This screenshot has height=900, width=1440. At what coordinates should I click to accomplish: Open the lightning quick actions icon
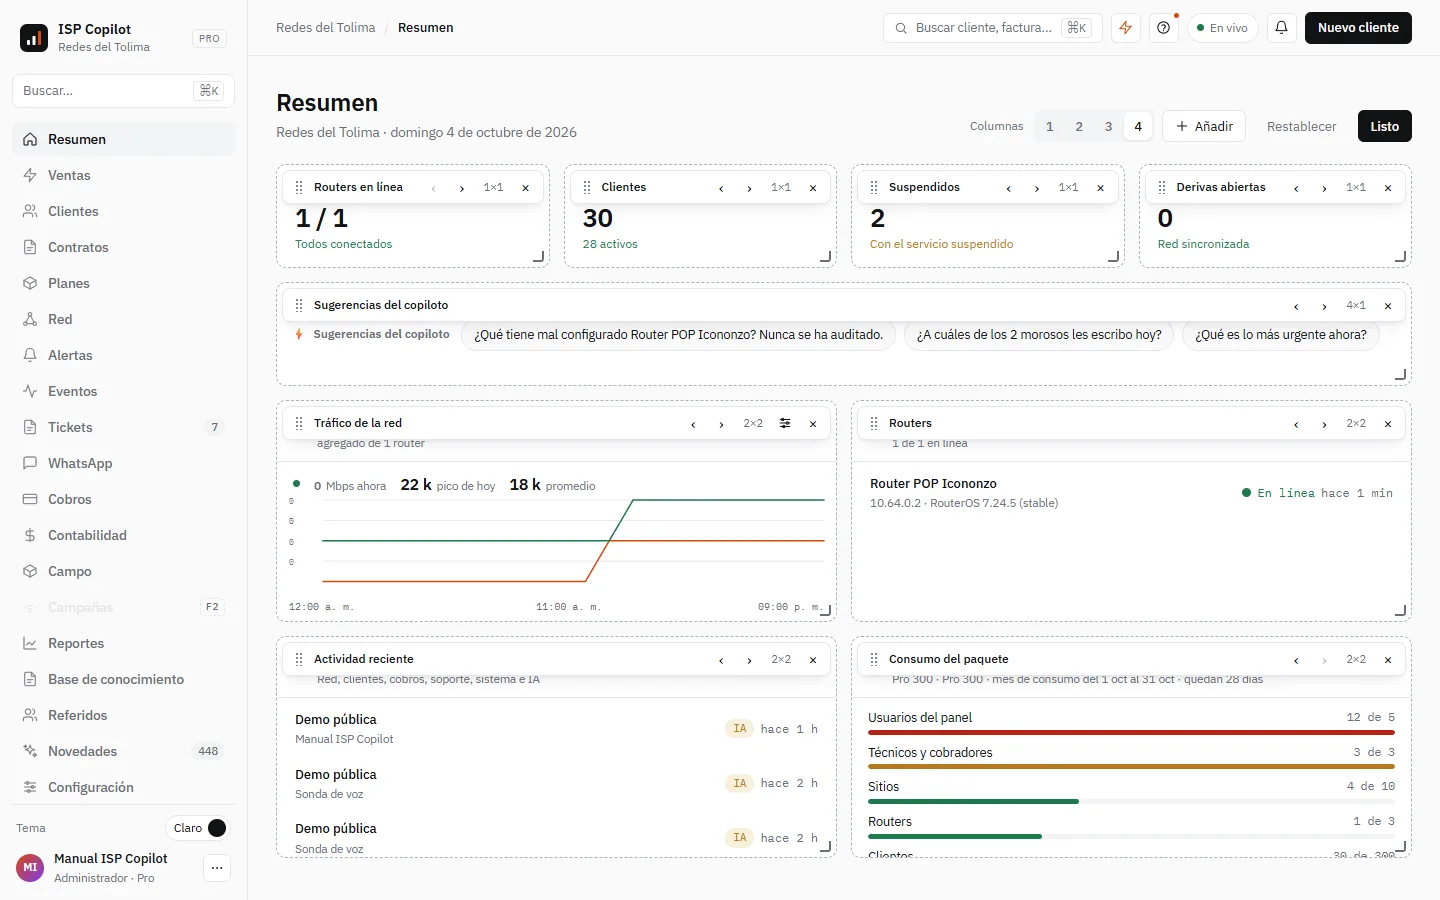(1126, 28)
